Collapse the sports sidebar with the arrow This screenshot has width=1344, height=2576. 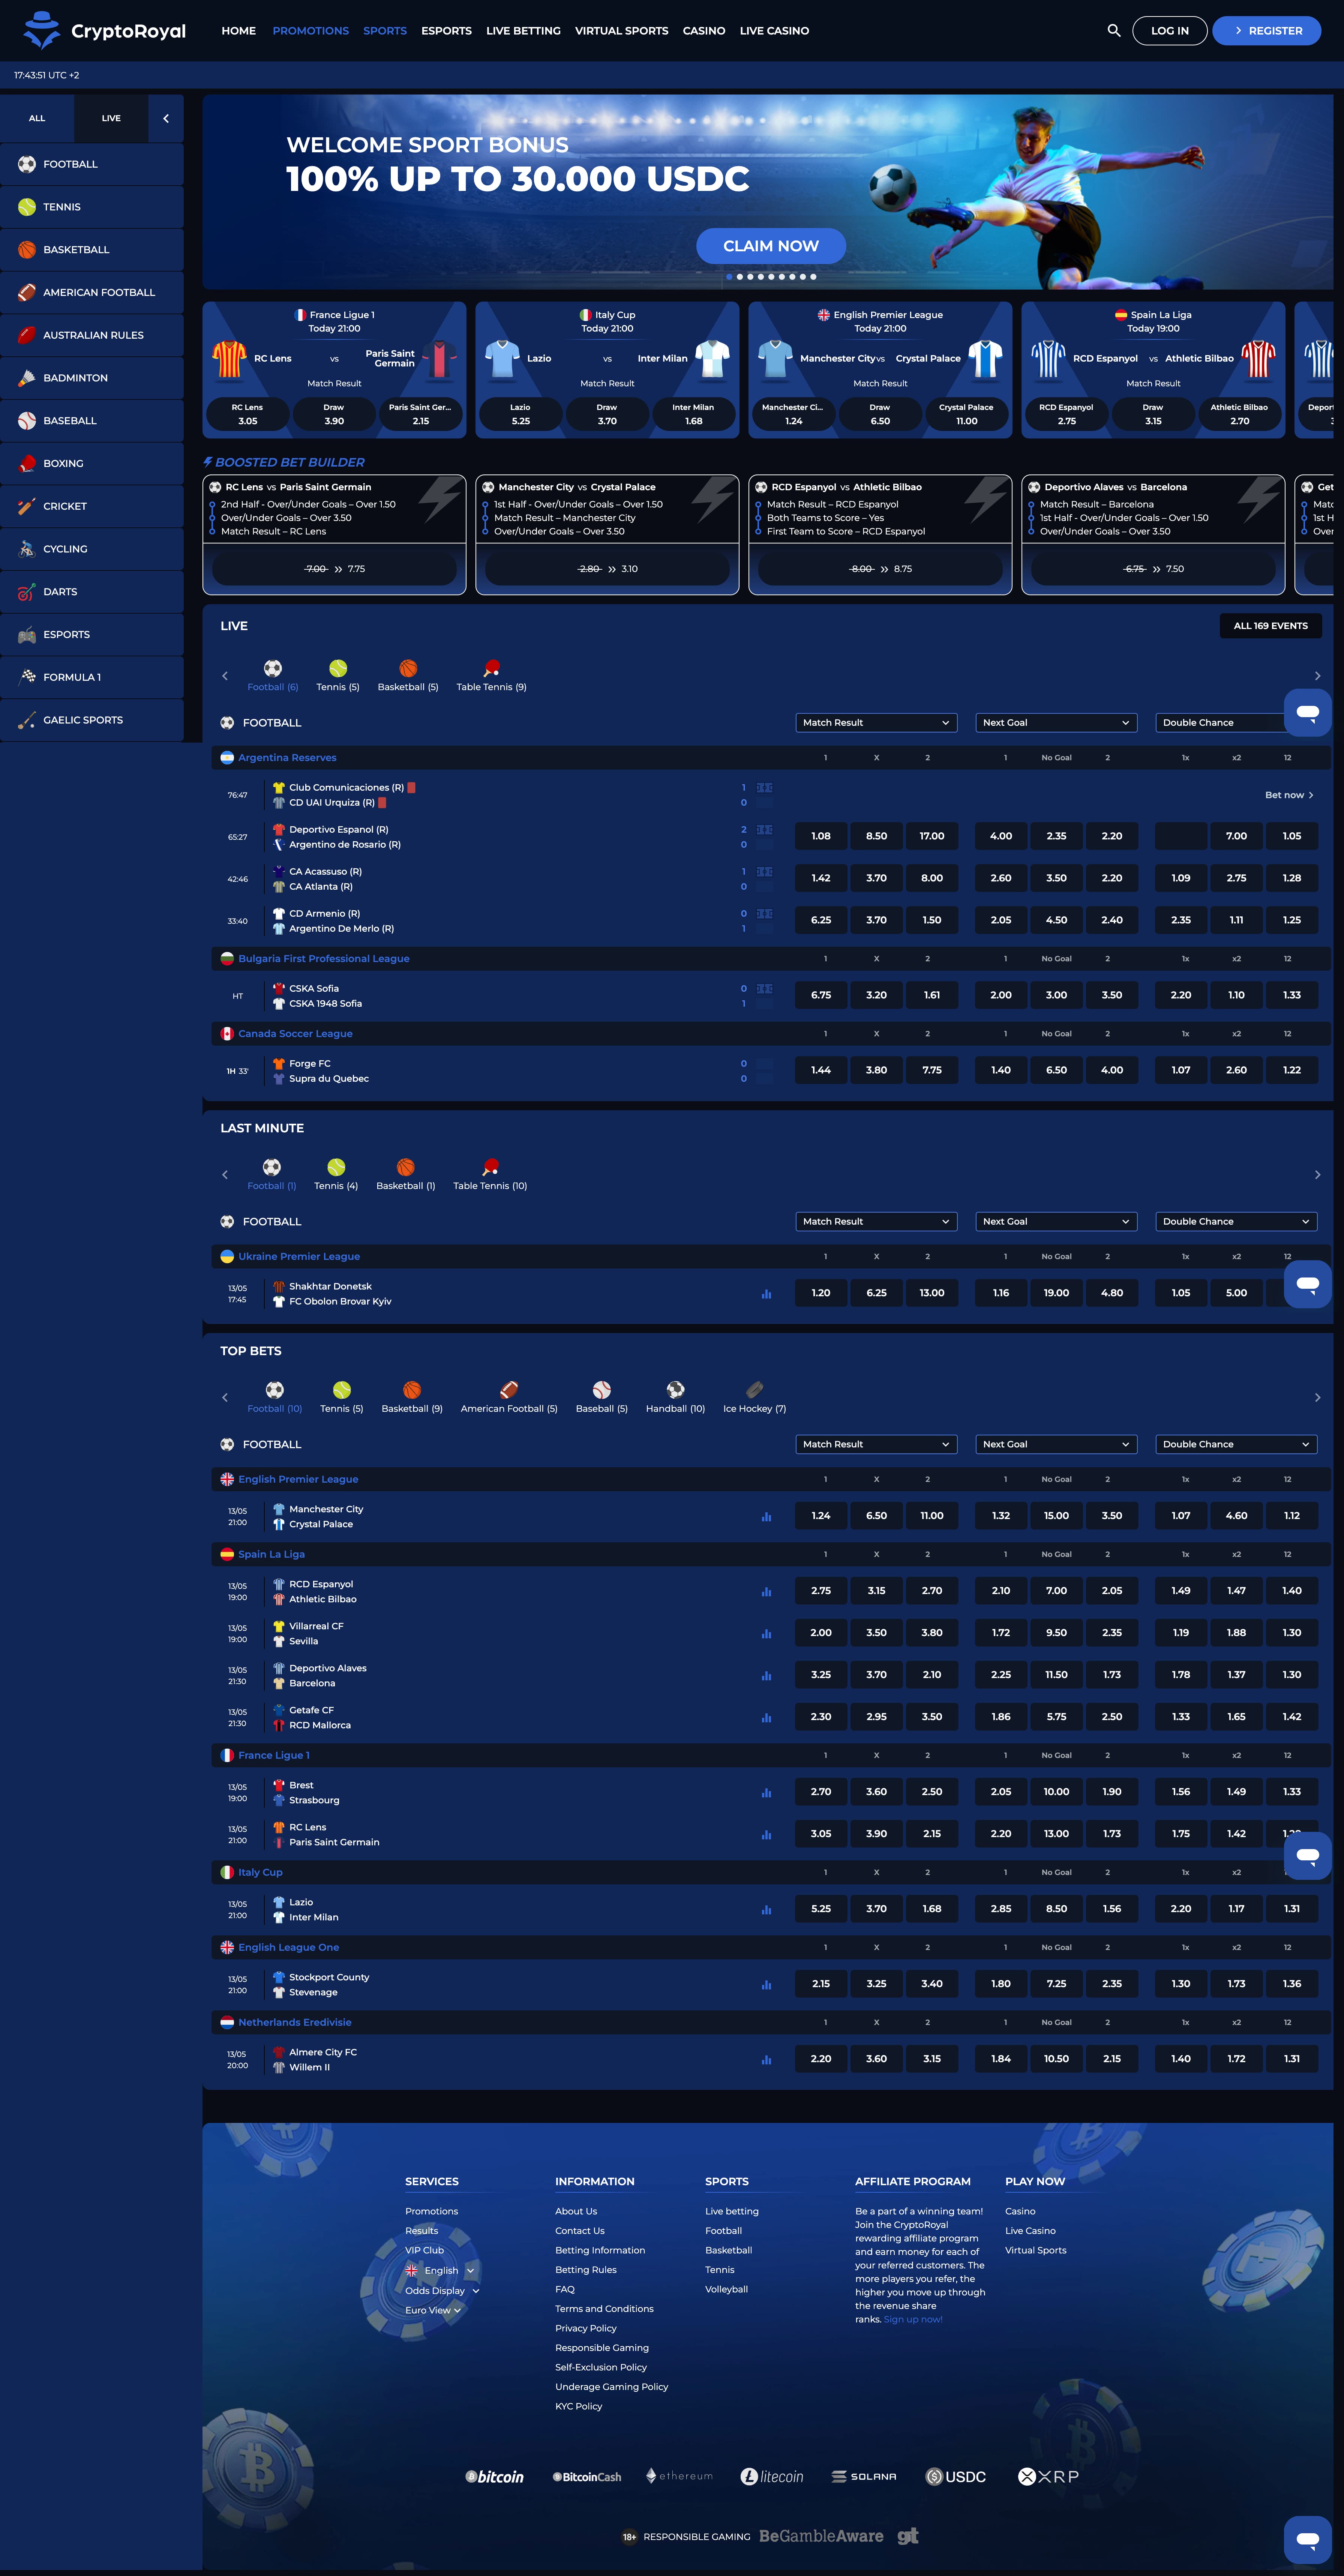(x=166, y=118)
